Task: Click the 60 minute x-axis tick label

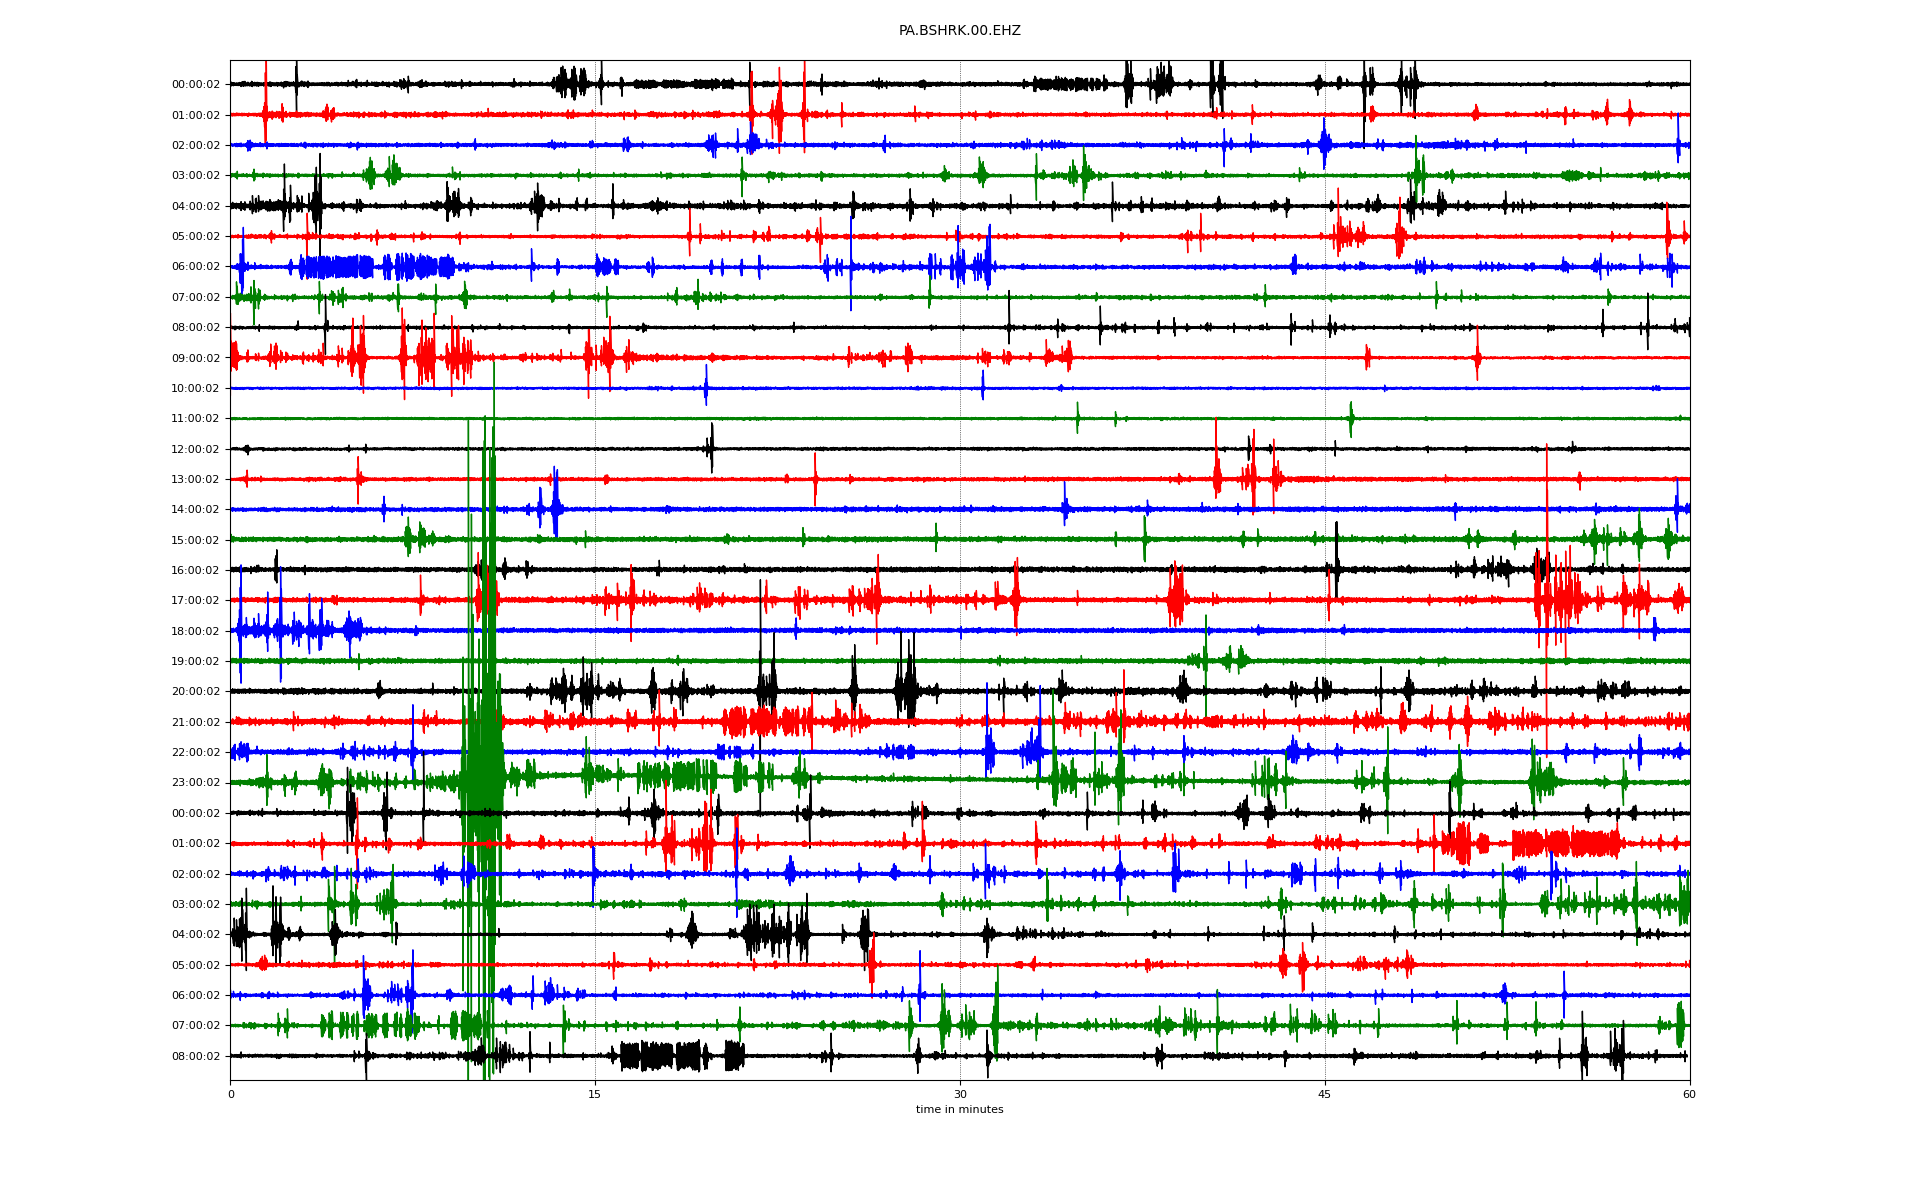Action: coord(1689,1094)
